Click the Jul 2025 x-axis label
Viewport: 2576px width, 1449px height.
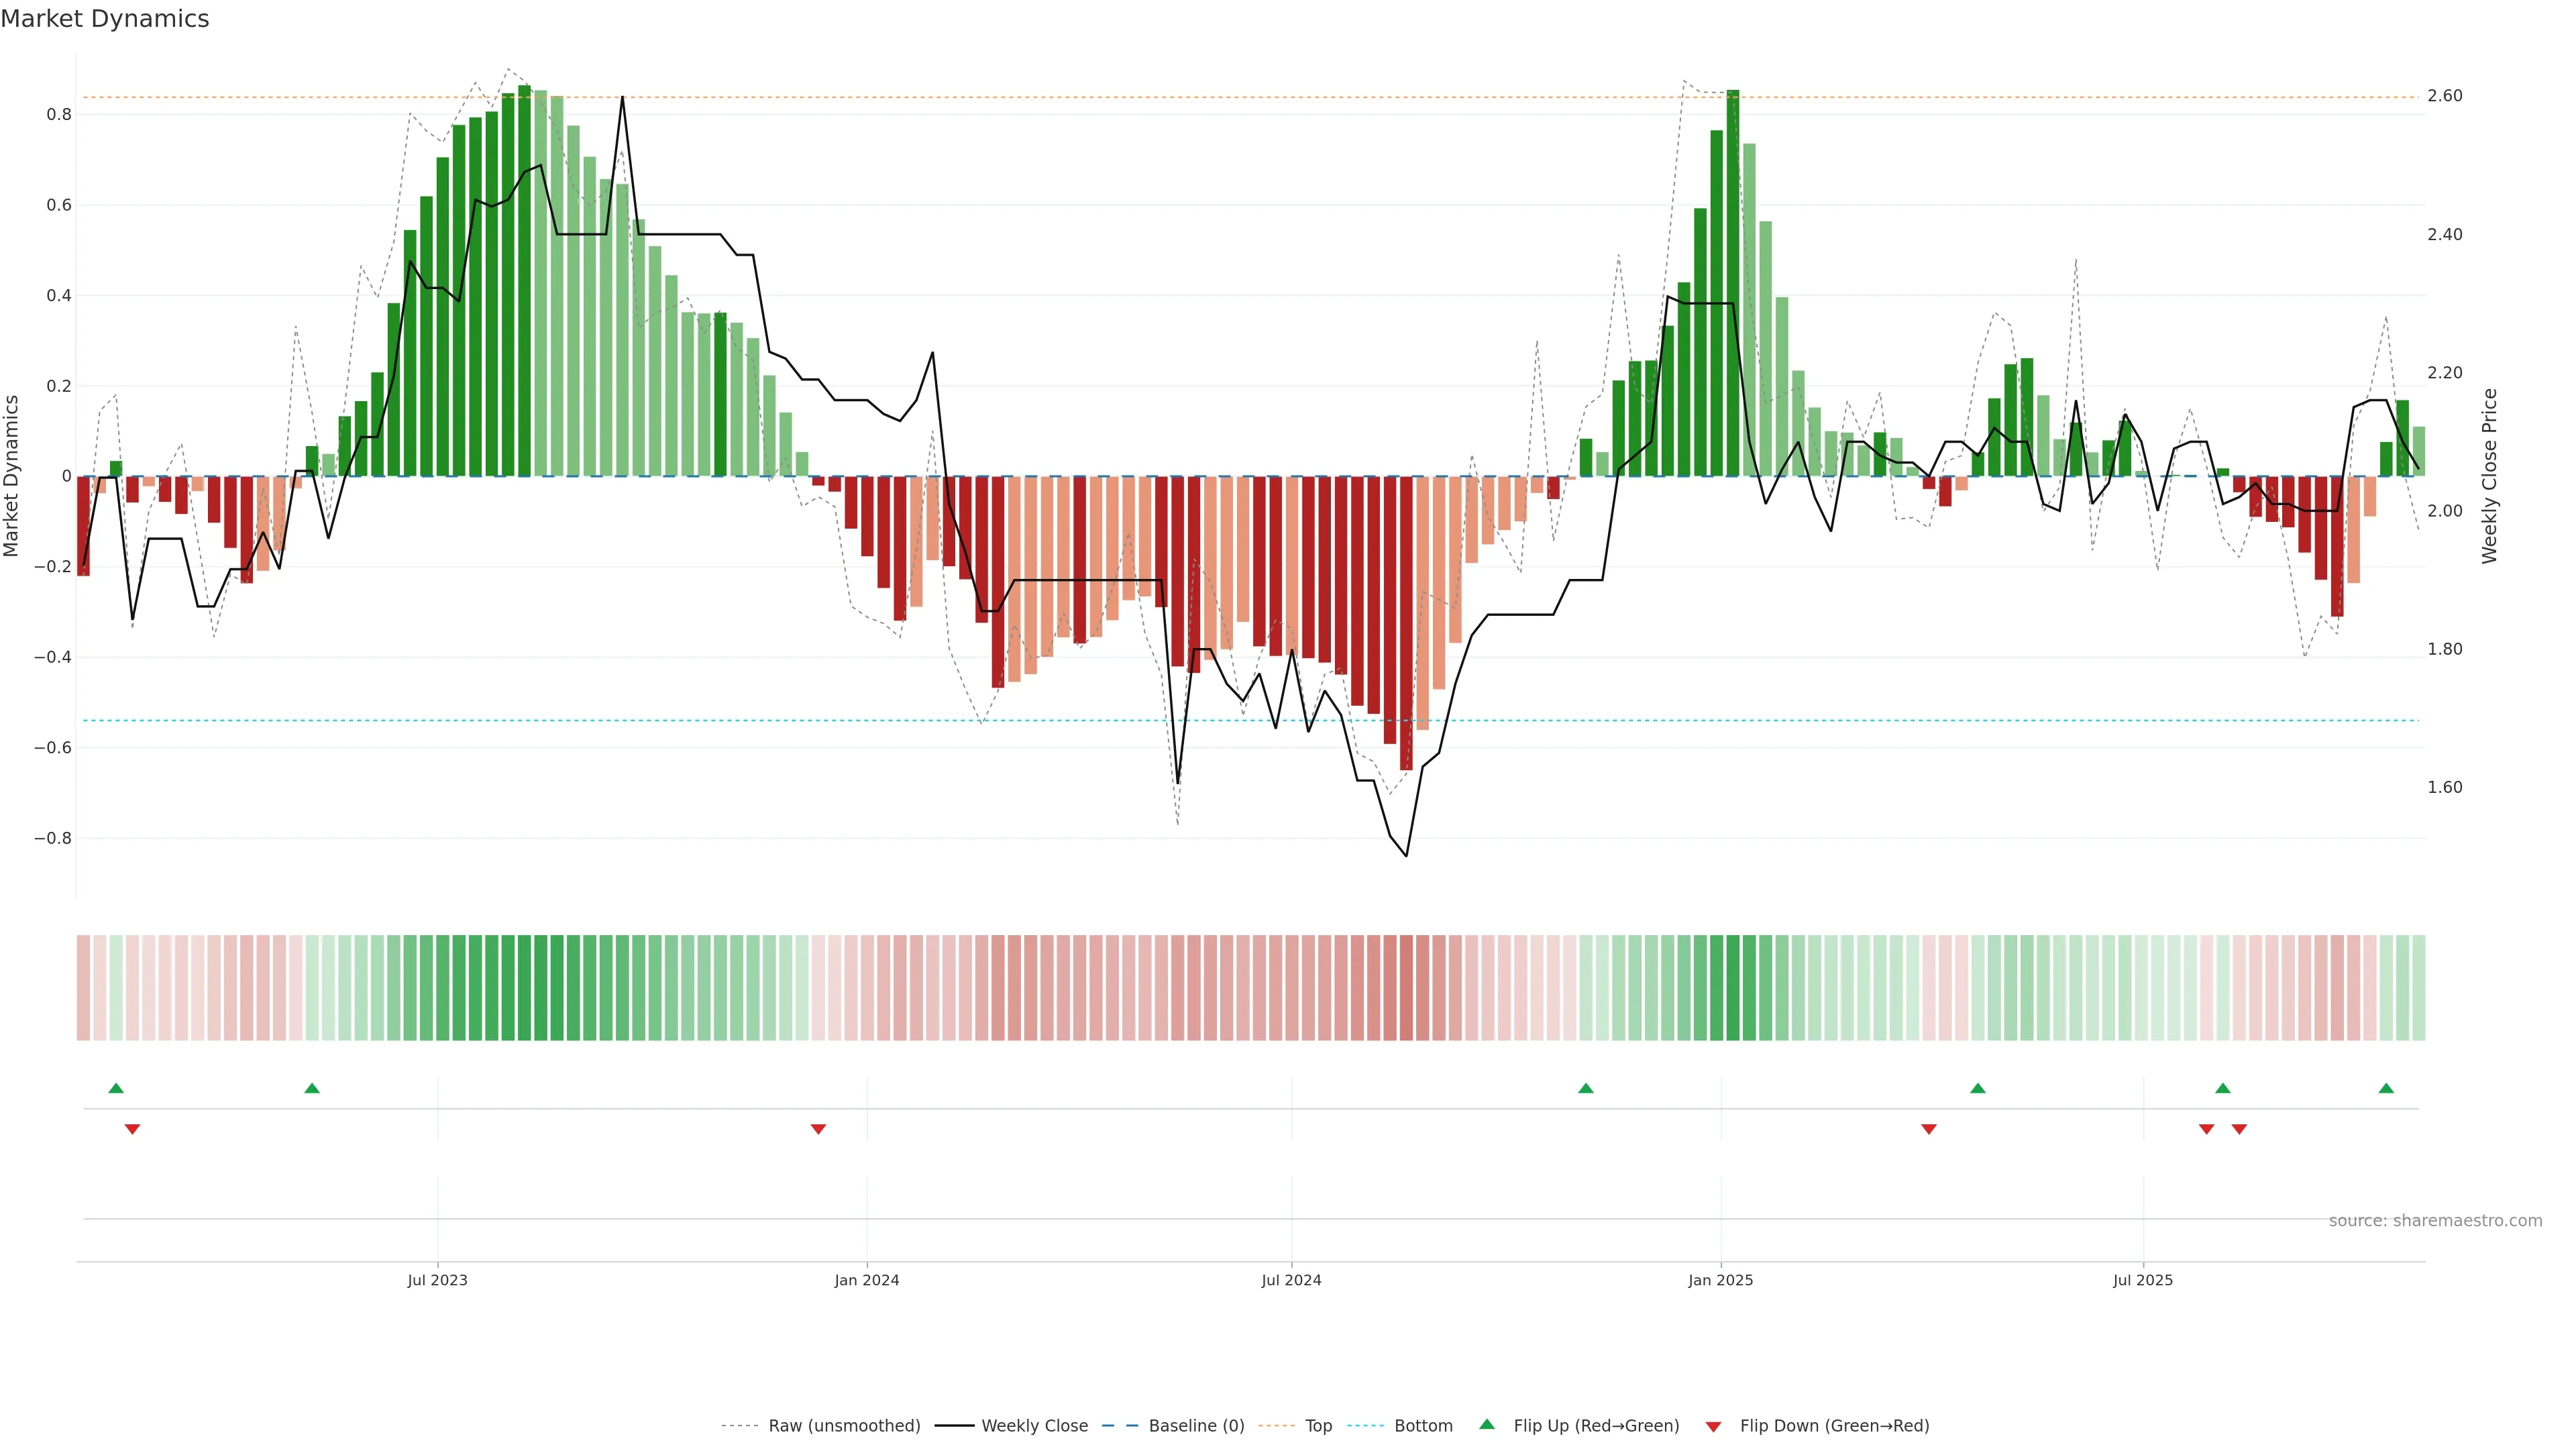click(x=2143, y=1280)
